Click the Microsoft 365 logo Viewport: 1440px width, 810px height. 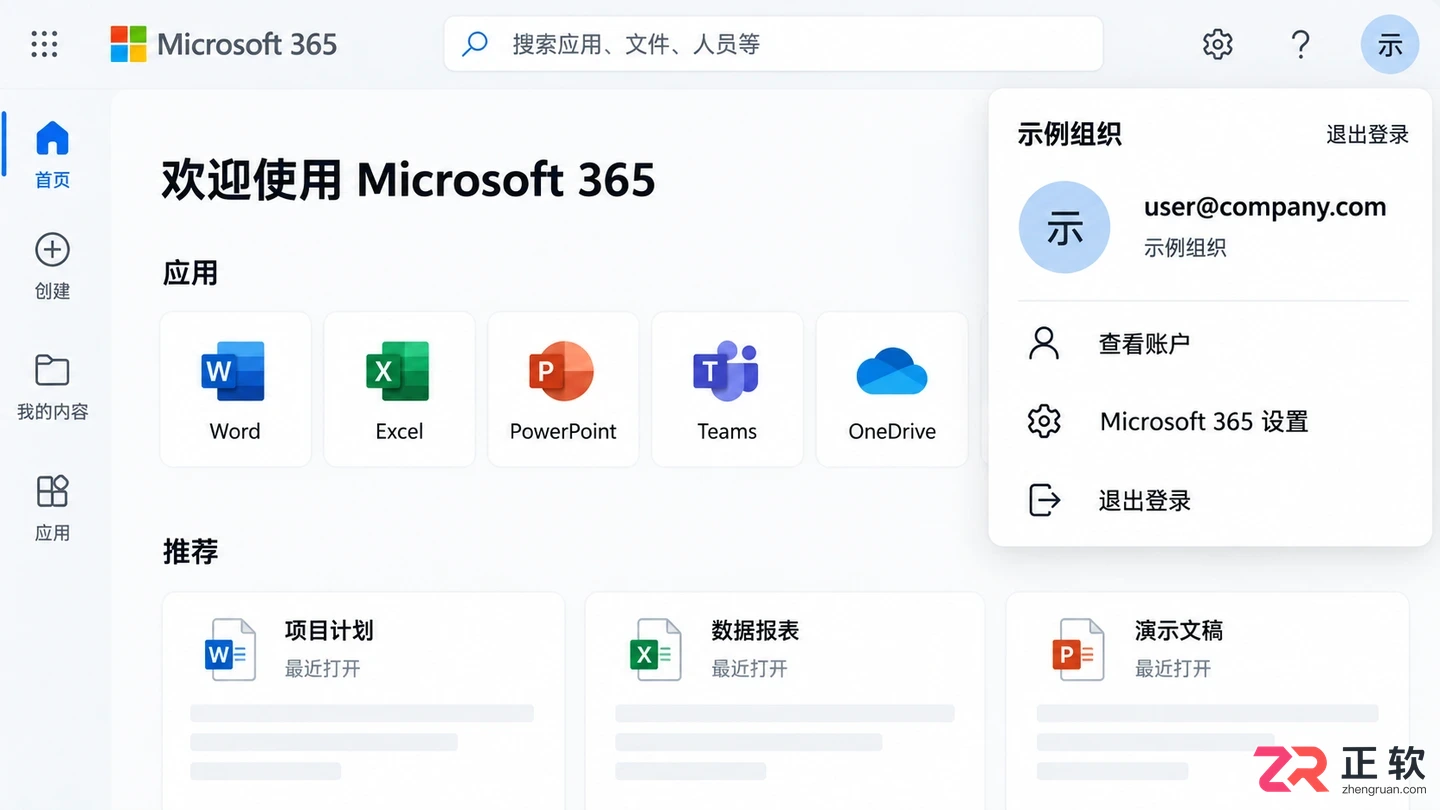(224, 44)
